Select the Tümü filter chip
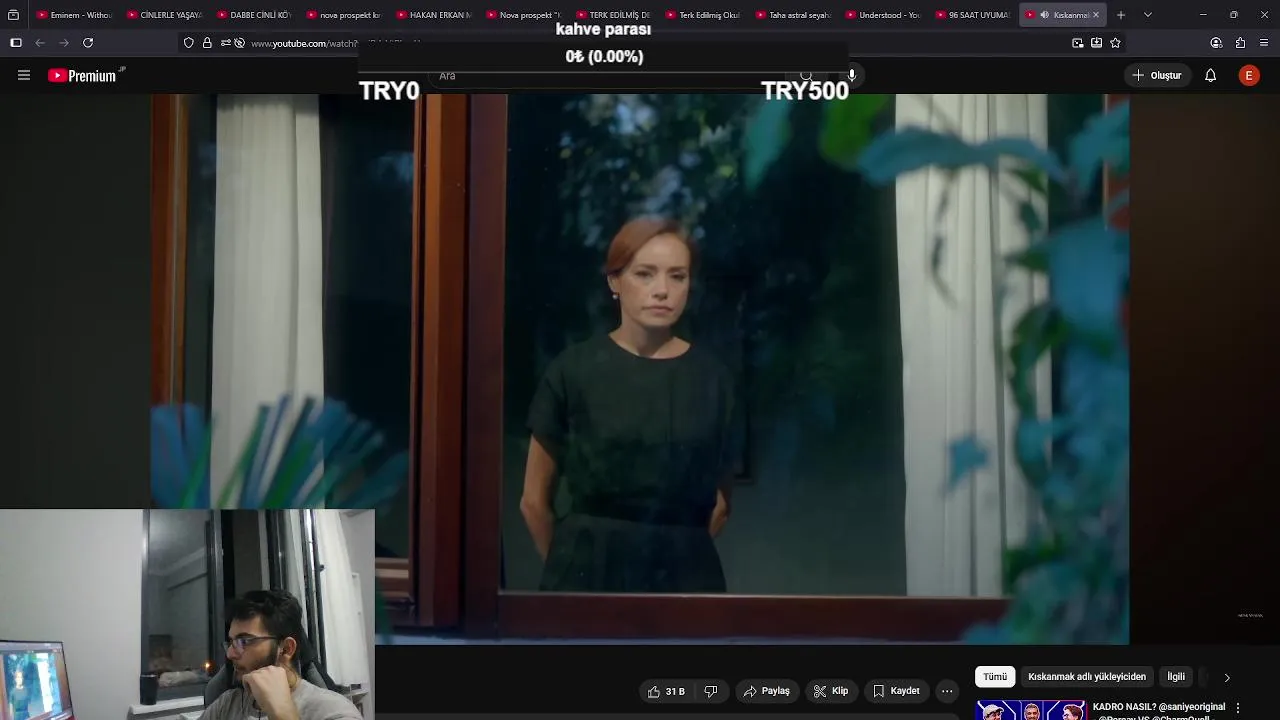1280x720 pixels. (995, 677)
